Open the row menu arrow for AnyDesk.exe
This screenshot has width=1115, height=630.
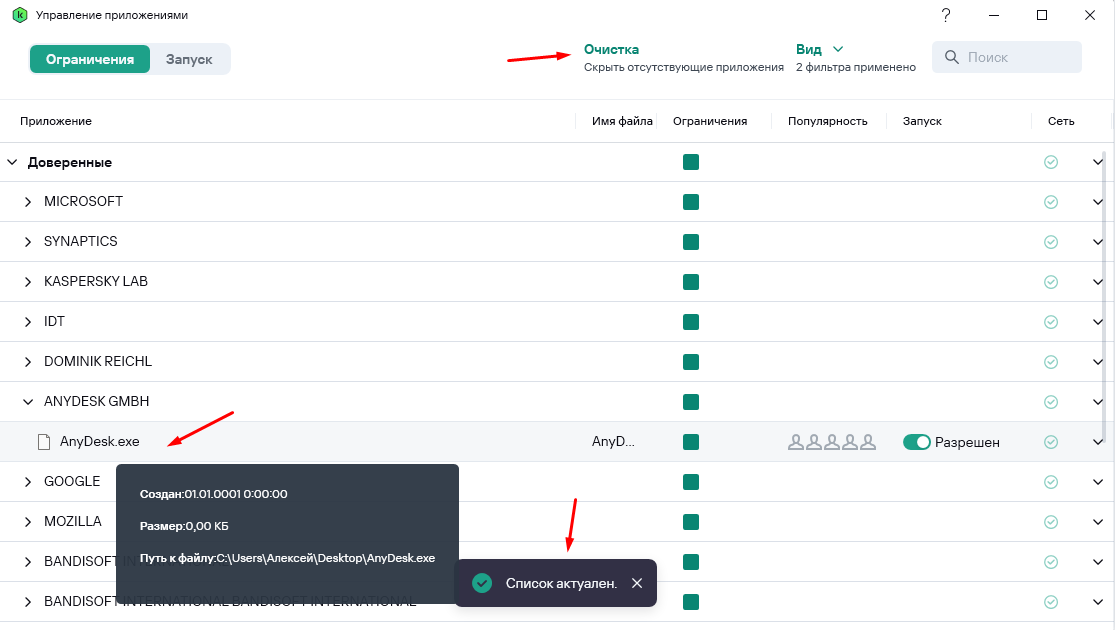pos(1097,442)
